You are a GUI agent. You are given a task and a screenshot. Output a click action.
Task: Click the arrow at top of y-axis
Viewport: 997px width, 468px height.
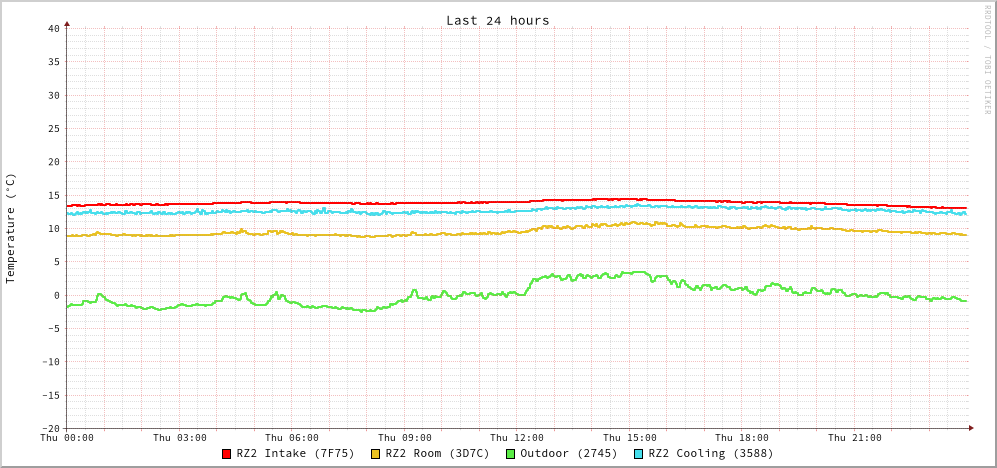(x=67, y=23)
